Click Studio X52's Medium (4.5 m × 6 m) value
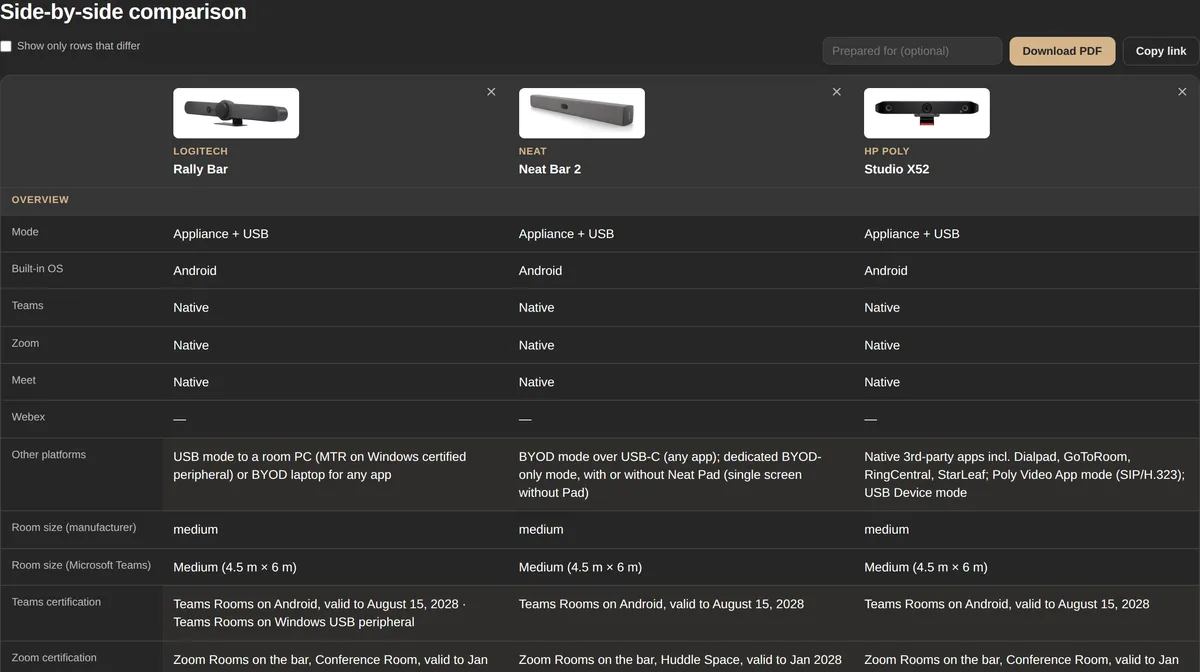 pyautogui.click(x=926, y=567)
